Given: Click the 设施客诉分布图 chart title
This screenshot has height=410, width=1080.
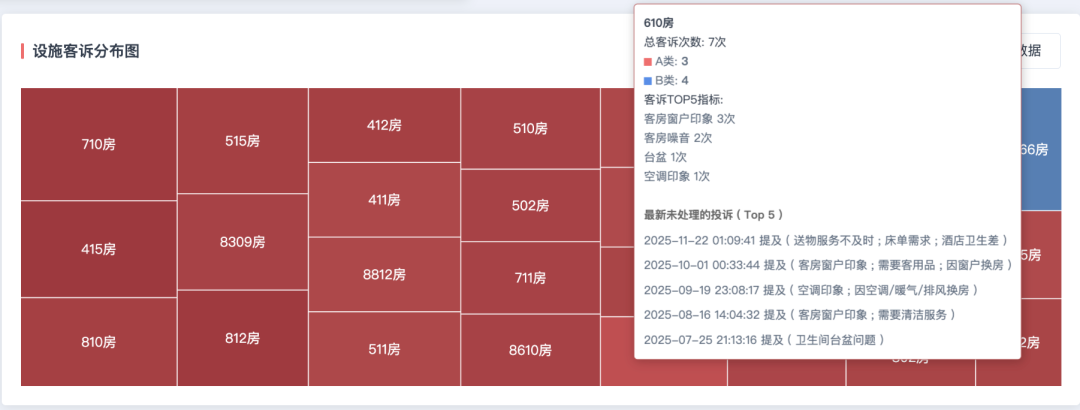Looking at the screenshot, I should [x=85, y=51].
